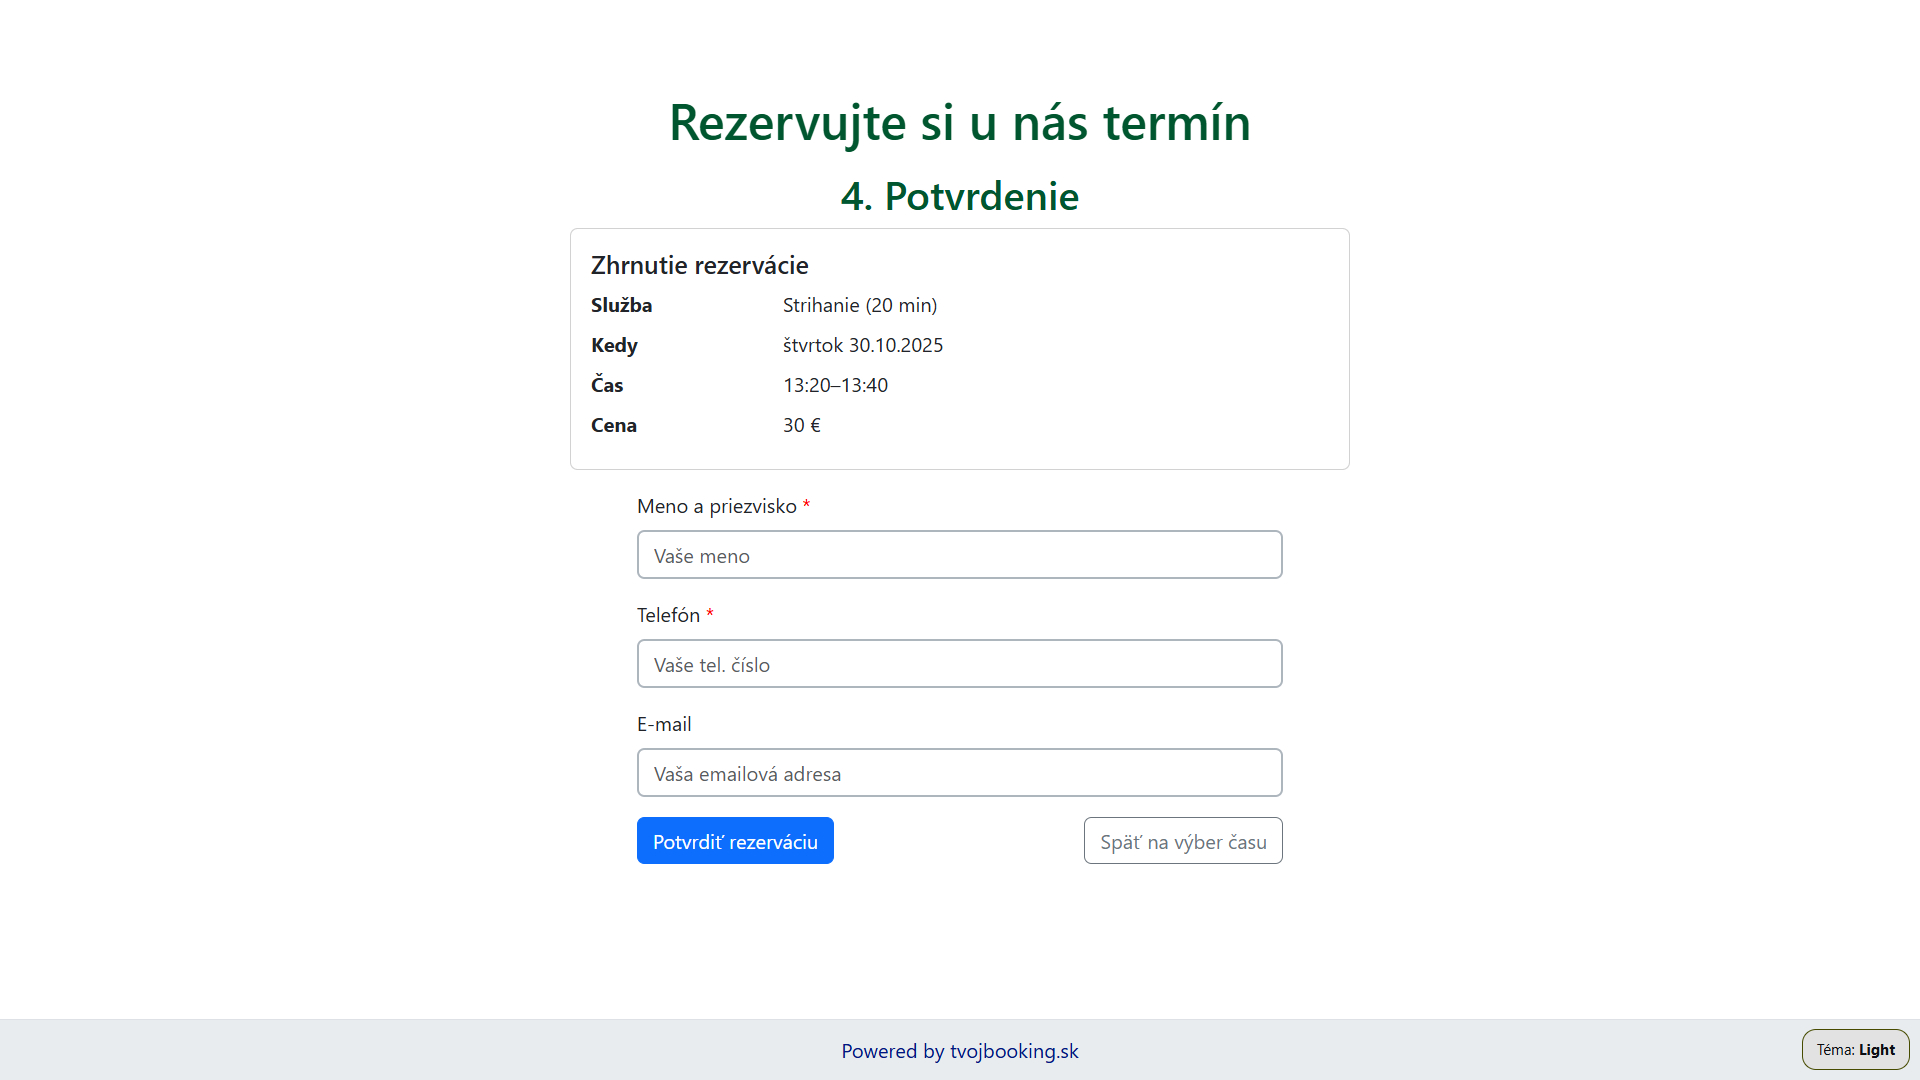Click the Telefón field label
This screenshot has height=1080, width=1920.
tap(668, 615)
